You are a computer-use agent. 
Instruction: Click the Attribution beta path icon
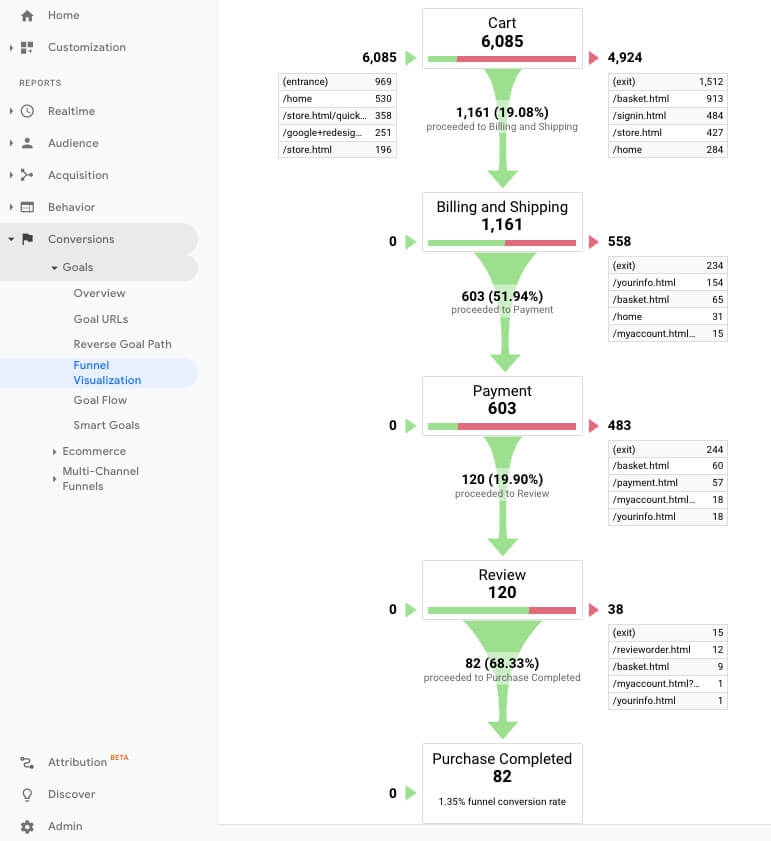click(x=27, y=762)
